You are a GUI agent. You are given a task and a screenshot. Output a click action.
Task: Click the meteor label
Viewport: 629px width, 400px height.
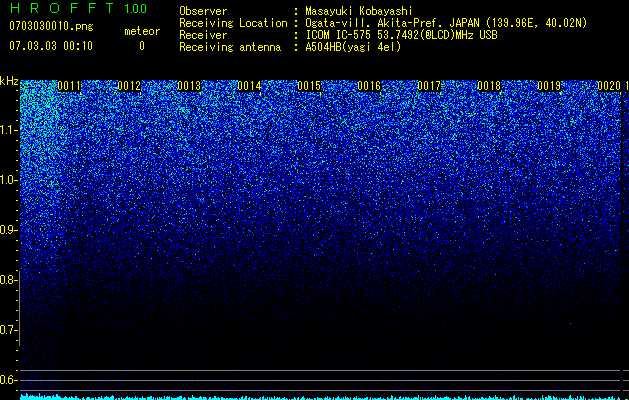click(x=142, y=31)
